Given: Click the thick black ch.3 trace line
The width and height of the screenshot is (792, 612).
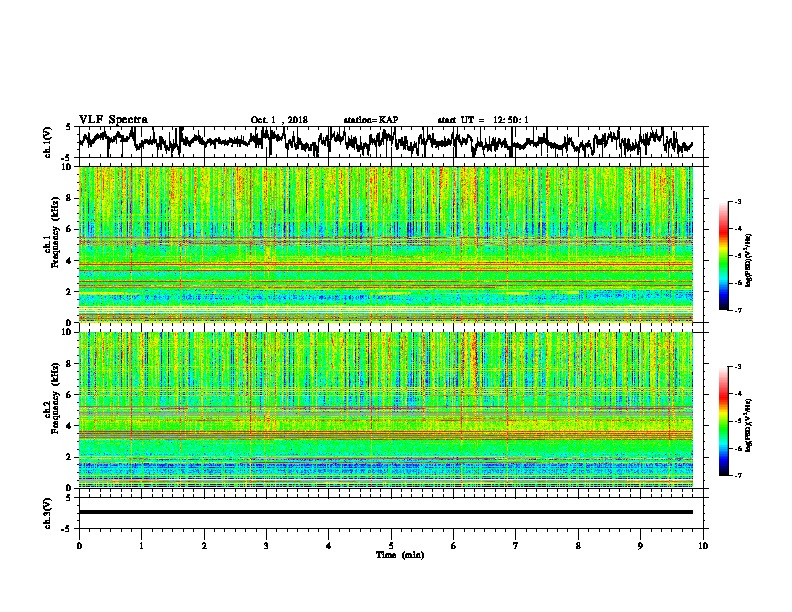Looking at the screenshot, I should coord(386,512).
